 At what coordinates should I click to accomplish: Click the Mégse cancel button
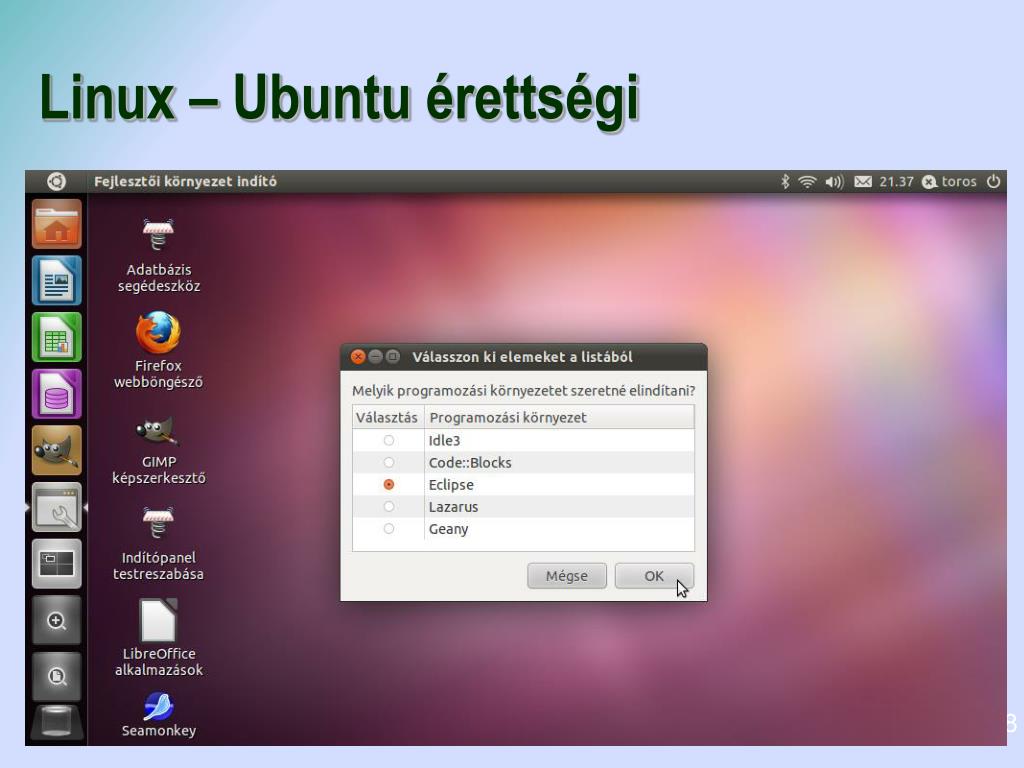pyautogui.click(x=566, y=575)
